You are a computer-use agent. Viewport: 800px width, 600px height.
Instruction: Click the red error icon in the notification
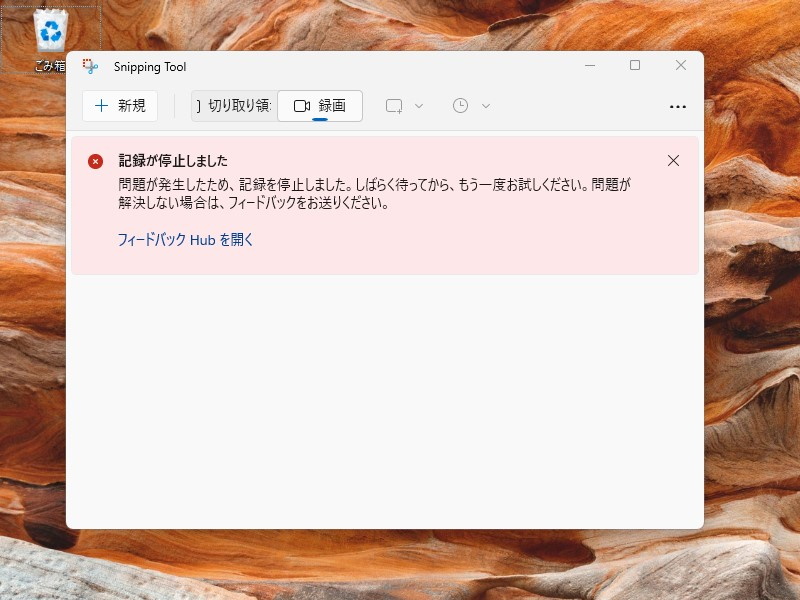tap(96, 161)
